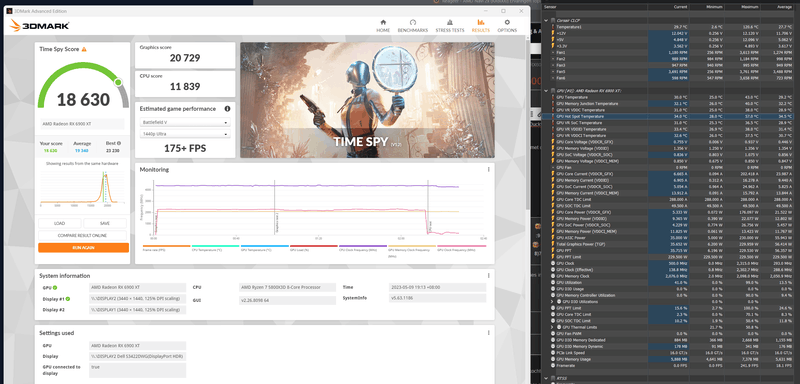
Task: Click the GPU Clock sensor icon
Action: (x=553, y=263)
